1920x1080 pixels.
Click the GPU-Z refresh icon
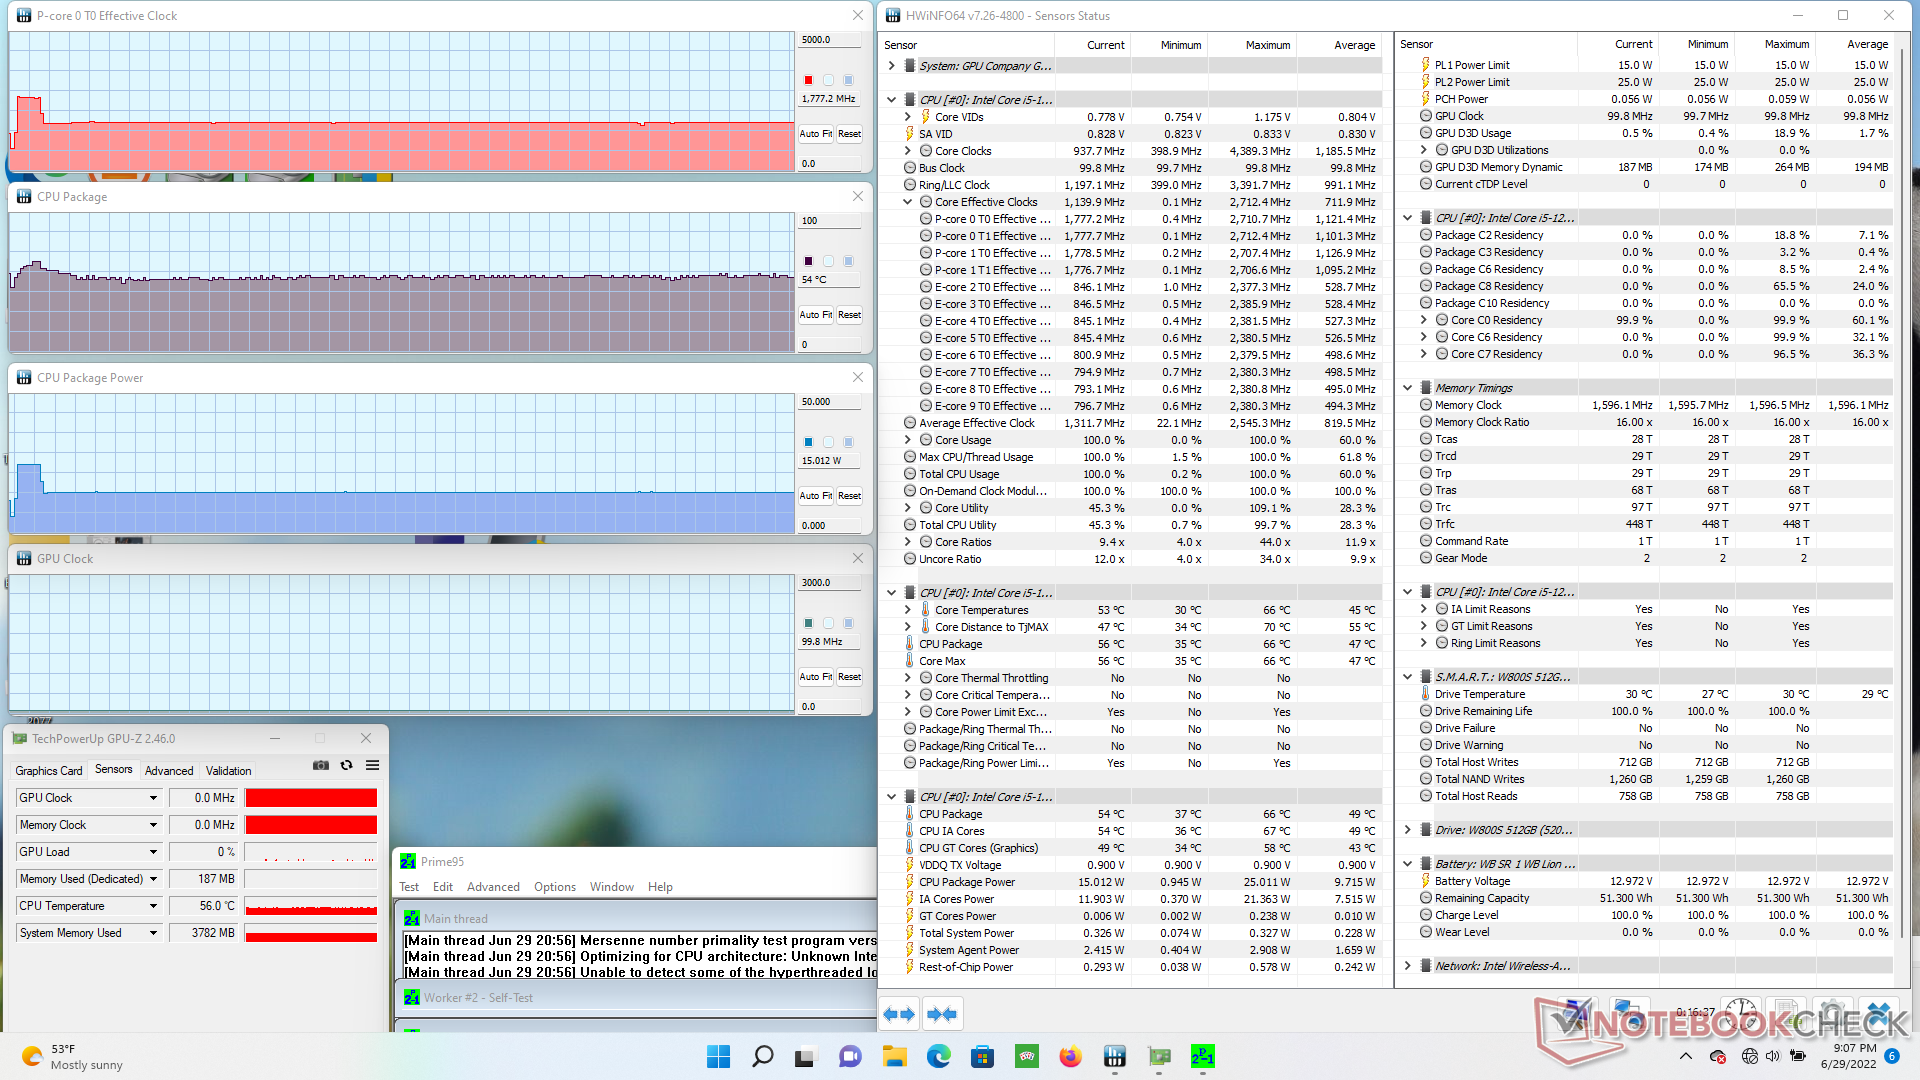(x=347, y=766)
